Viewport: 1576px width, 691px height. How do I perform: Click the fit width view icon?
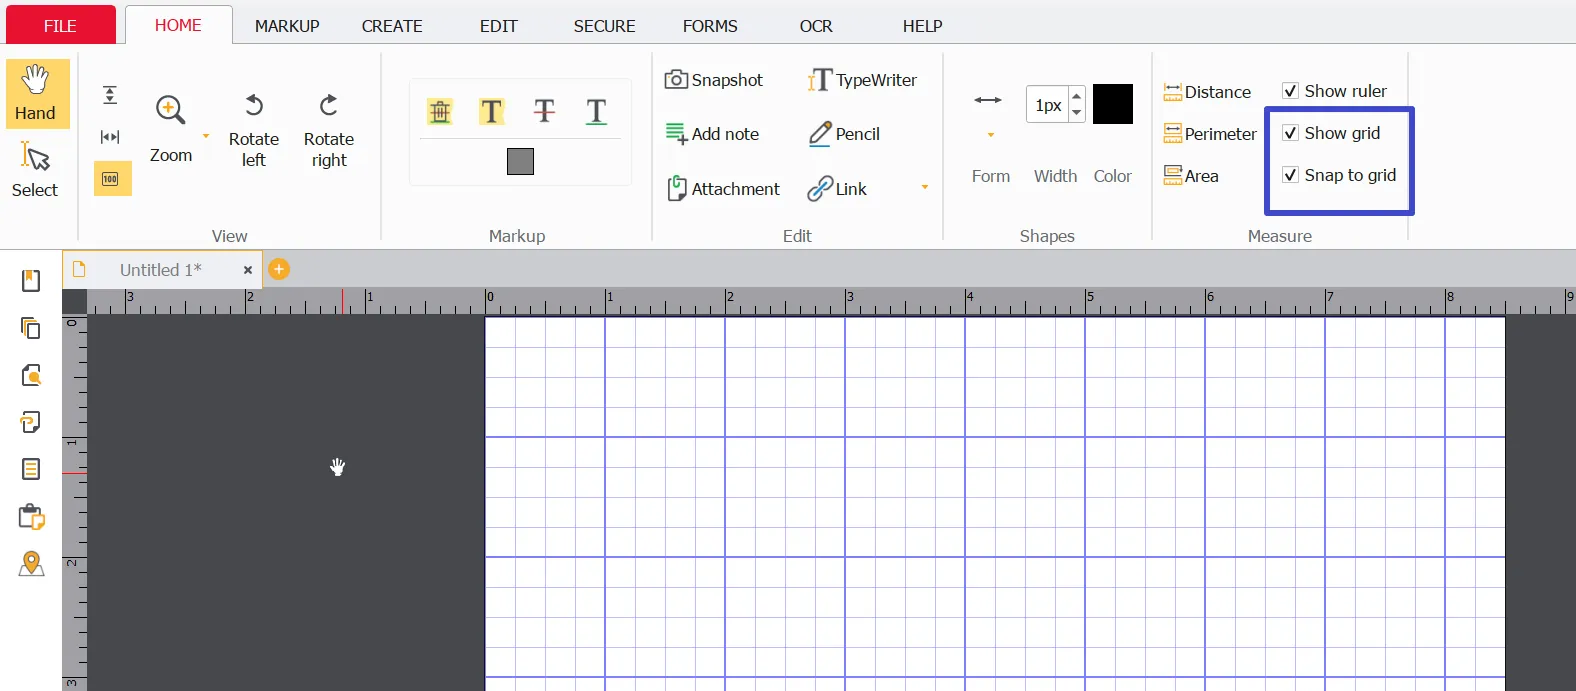click(x=110, y=137)
